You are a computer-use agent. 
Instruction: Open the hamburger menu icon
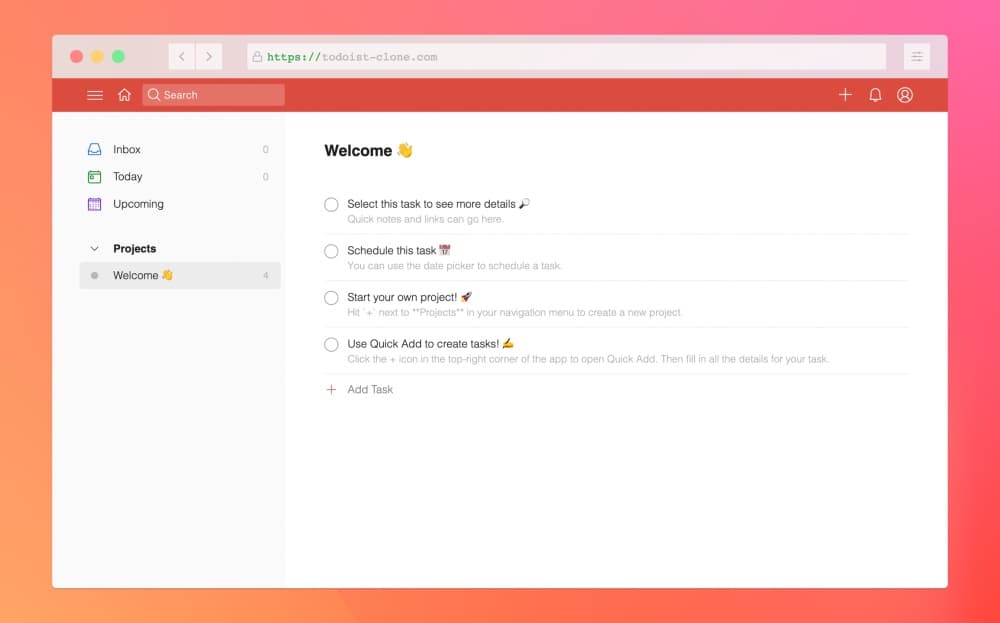(x=95, y=94)
